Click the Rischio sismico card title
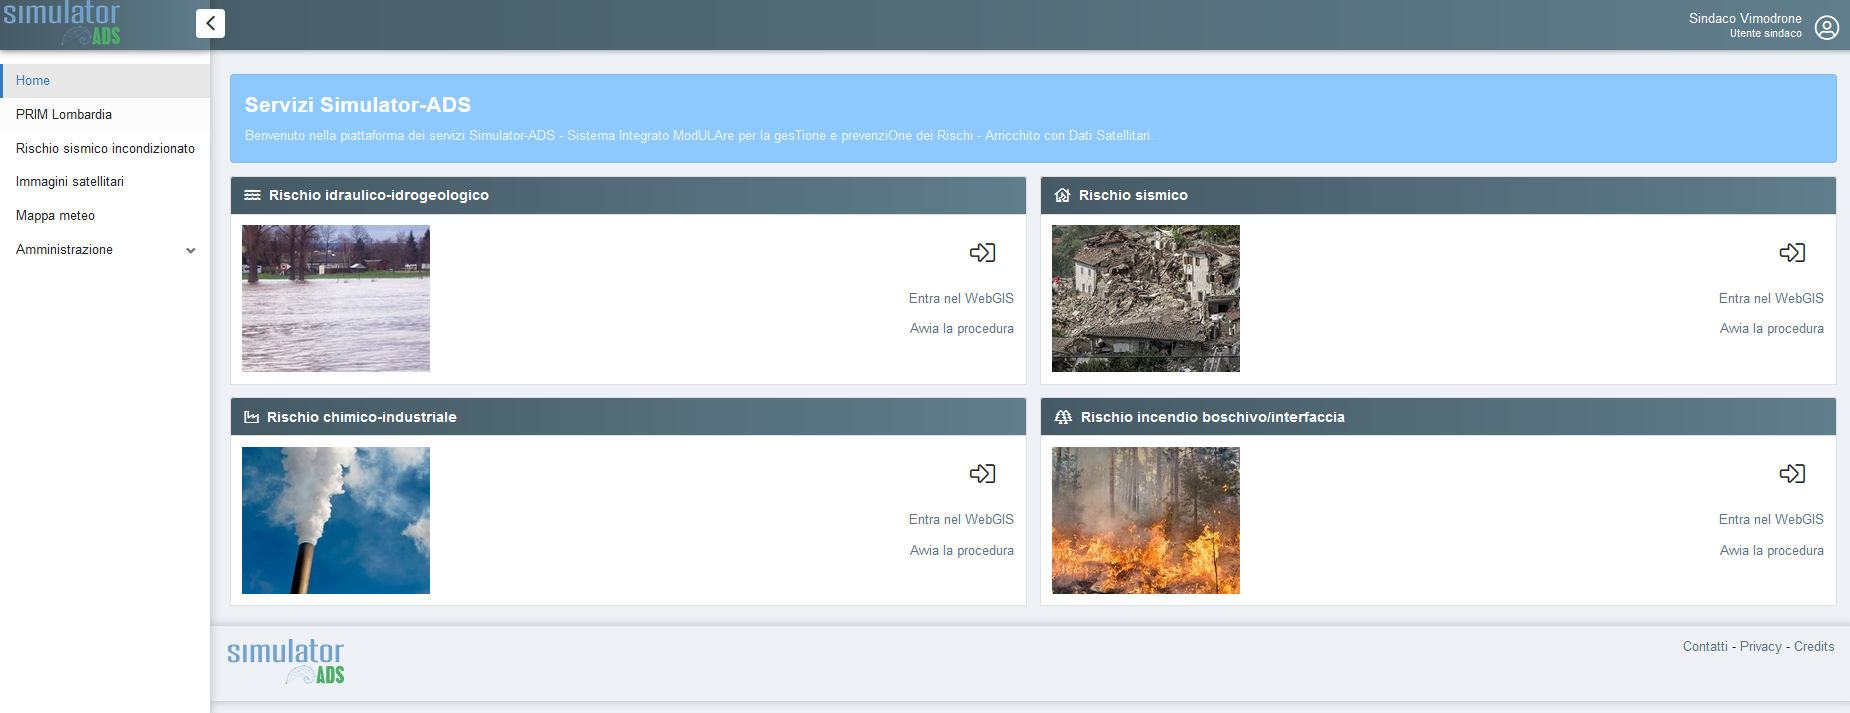The width and height of the screenshot is (1850, 713). tap(1133, 195)
